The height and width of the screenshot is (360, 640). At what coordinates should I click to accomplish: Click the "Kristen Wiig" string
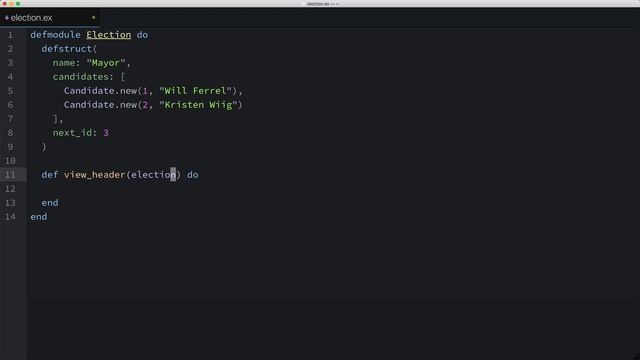coord(198,105)
